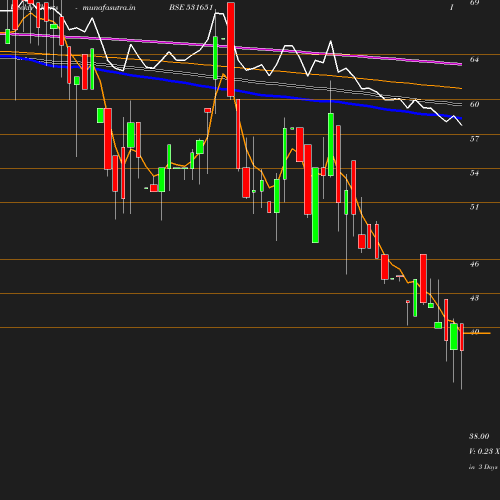The height and width of the screenshot is (500, 500).
Task: Click the last red candlestick on the chart
Action: 462,337
